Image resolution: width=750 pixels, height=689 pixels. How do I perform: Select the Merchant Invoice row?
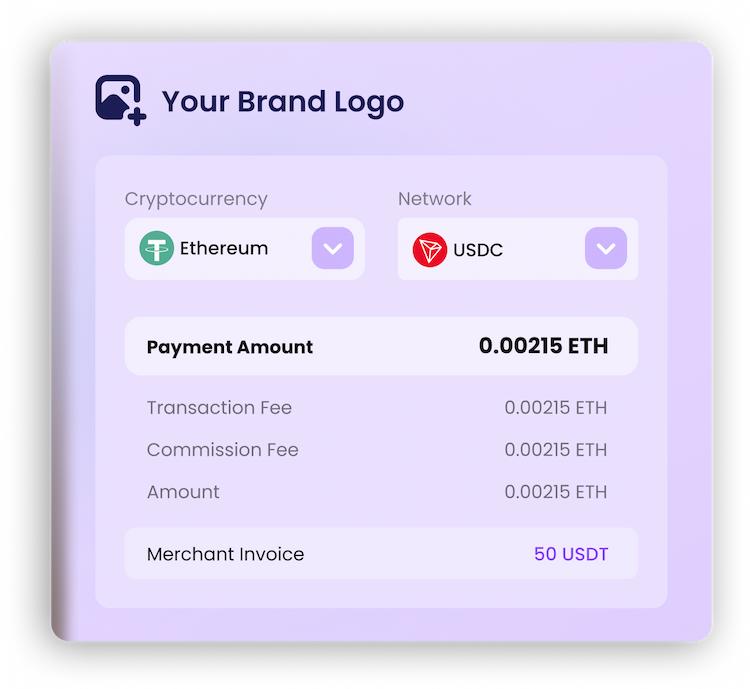381,553
